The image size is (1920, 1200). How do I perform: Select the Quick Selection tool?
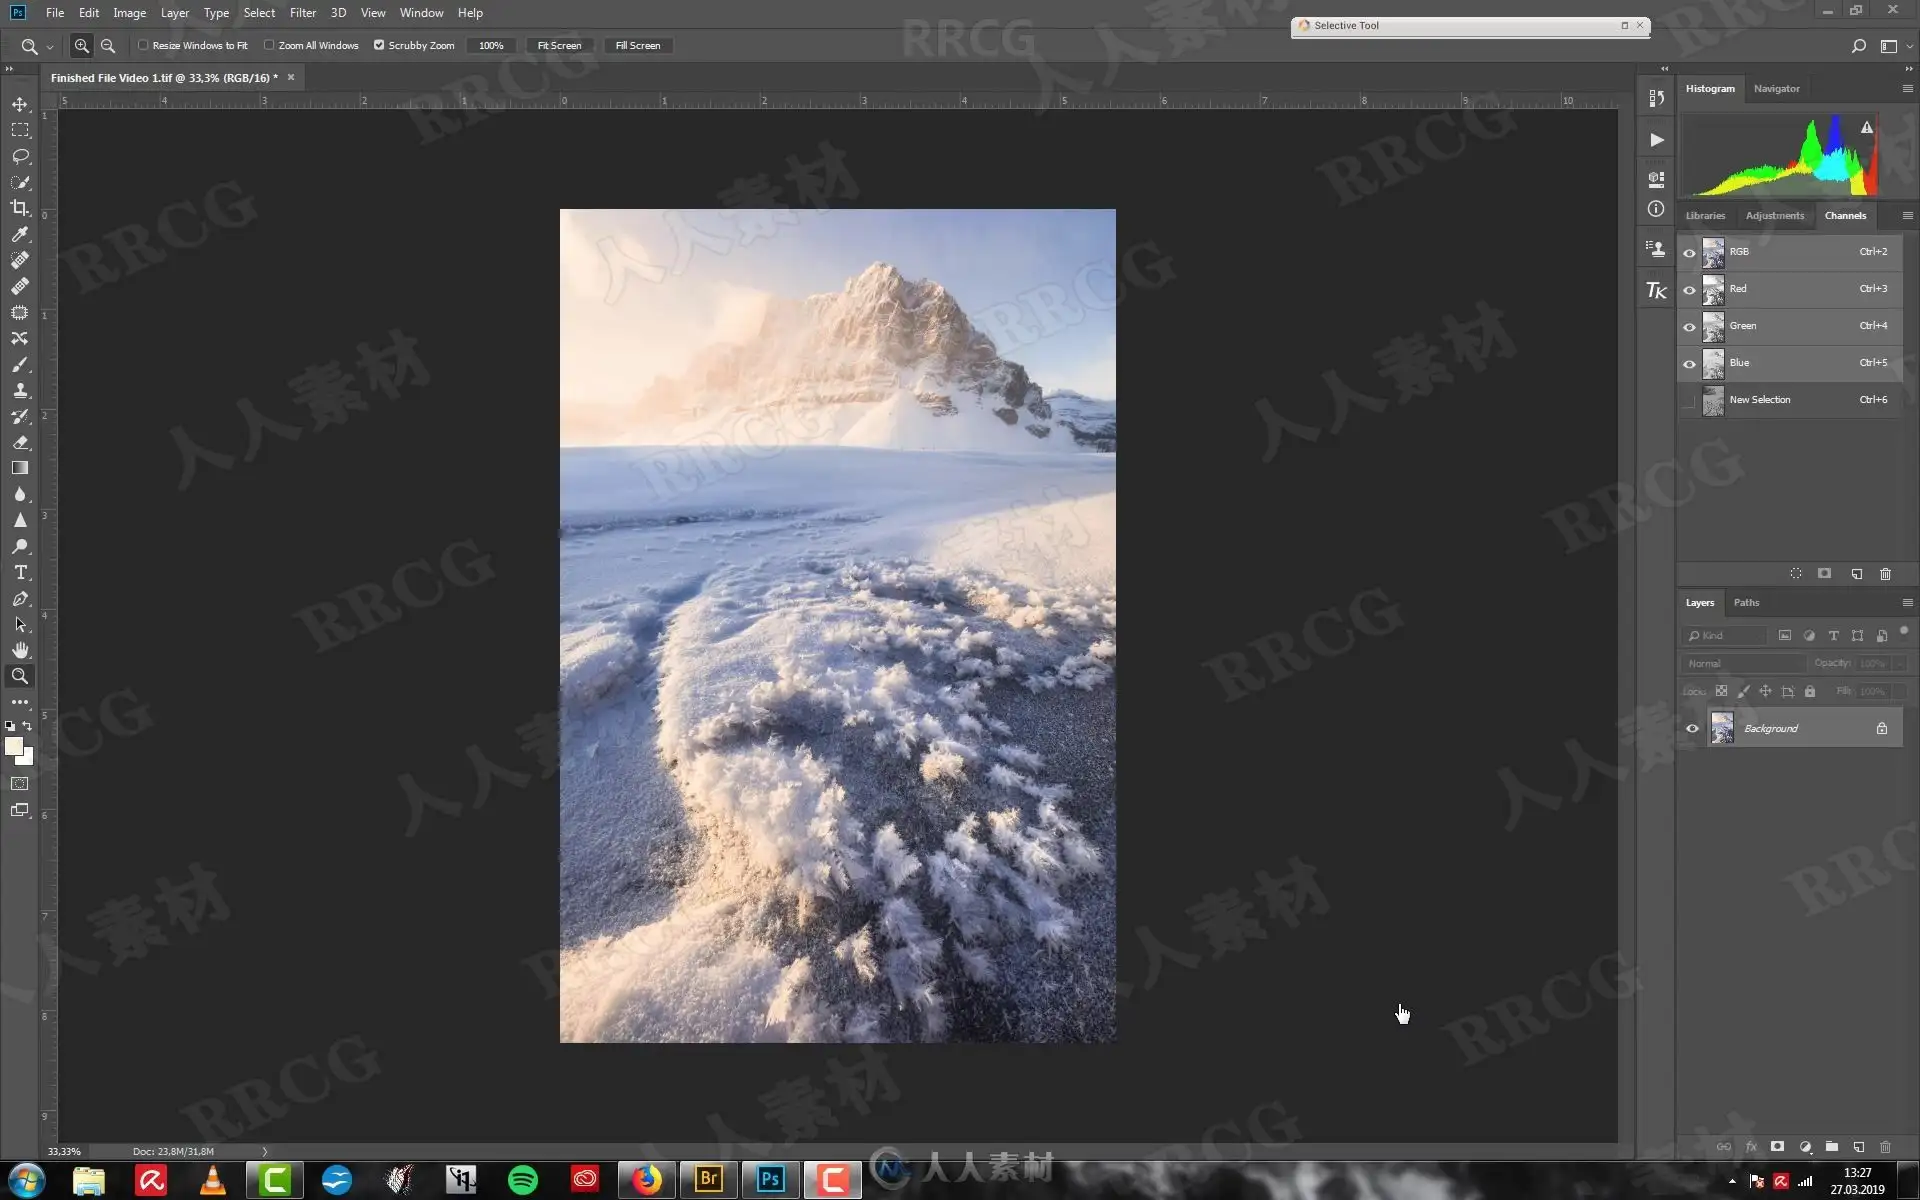click(20, 182)
